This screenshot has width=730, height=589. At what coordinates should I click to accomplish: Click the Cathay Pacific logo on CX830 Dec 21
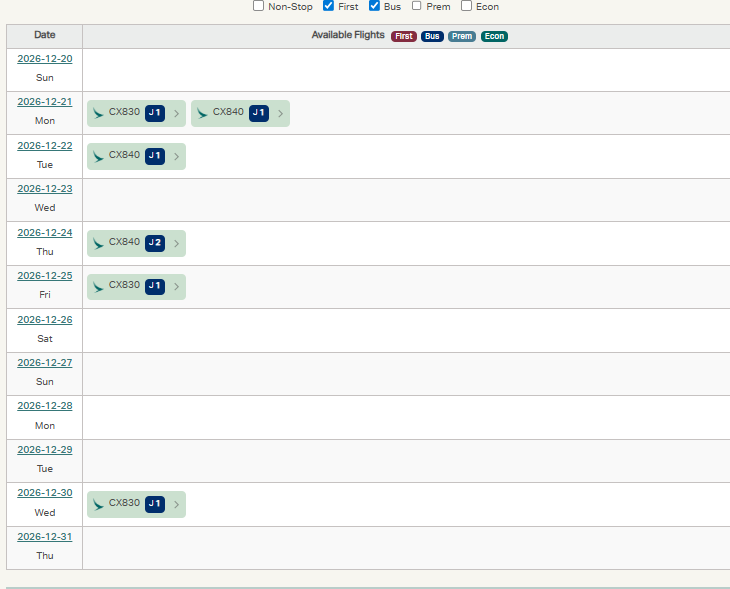[98, 113]
